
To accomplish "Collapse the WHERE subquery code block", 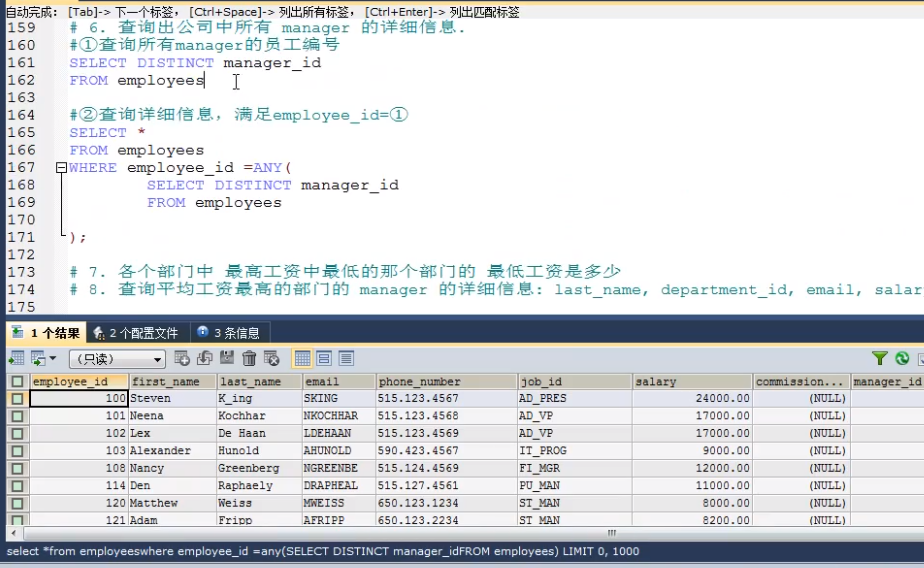I will pyautogui.click(x=61, y=168).
